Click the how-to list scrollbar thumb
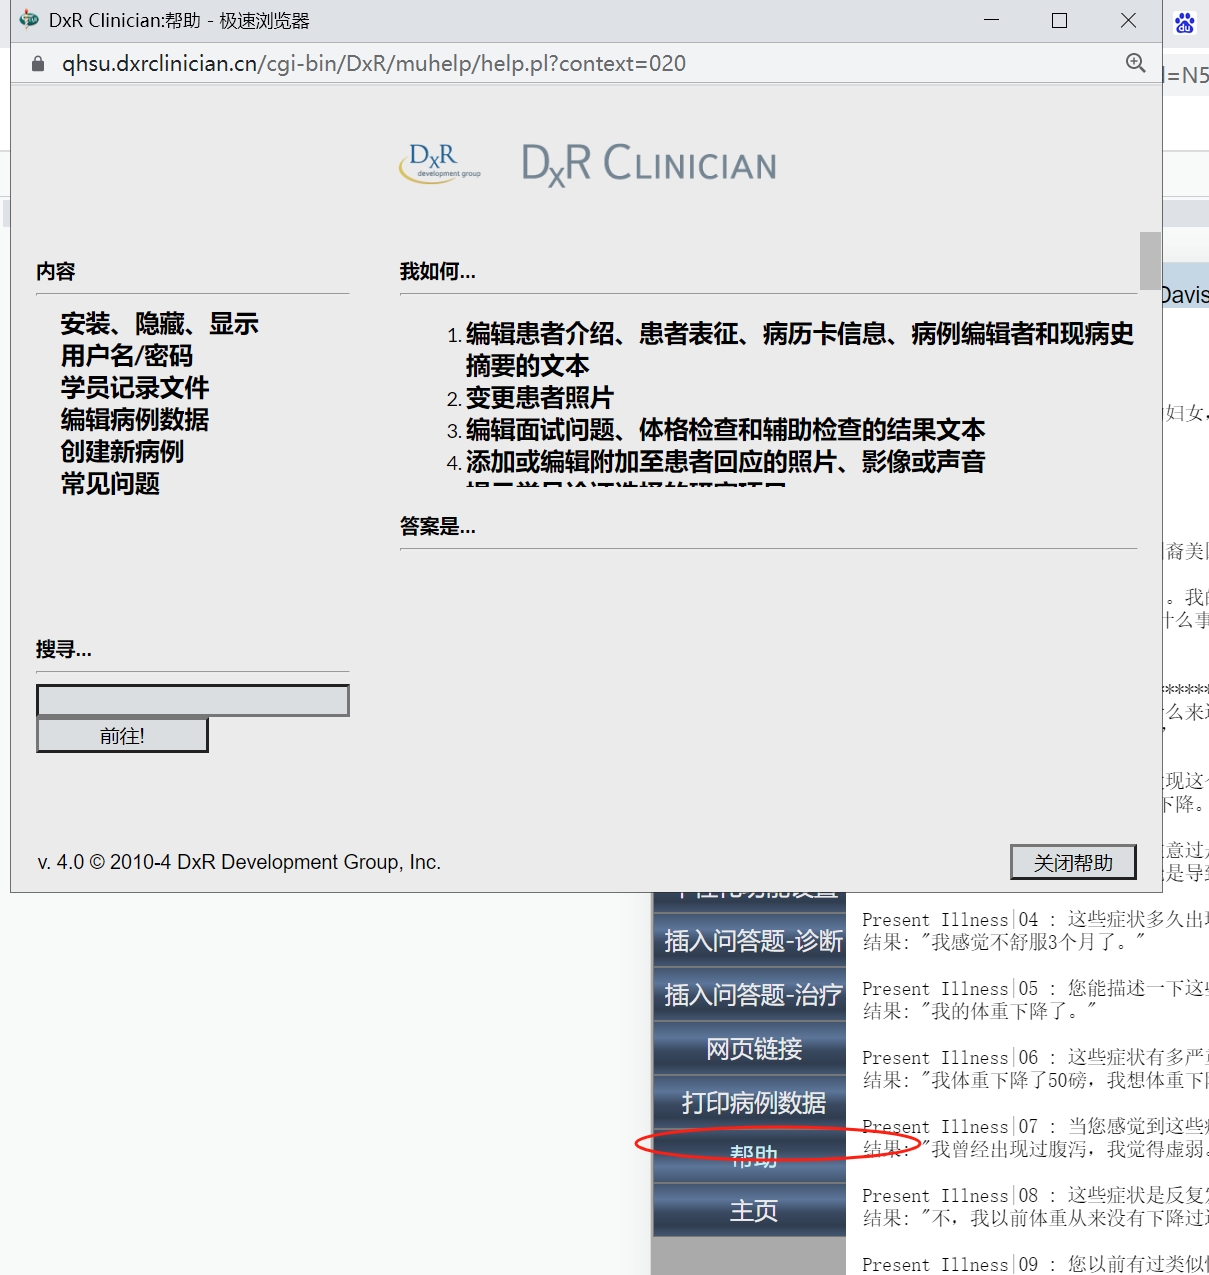This screenshot has height=1275, width=1209. coord(1150,260)
